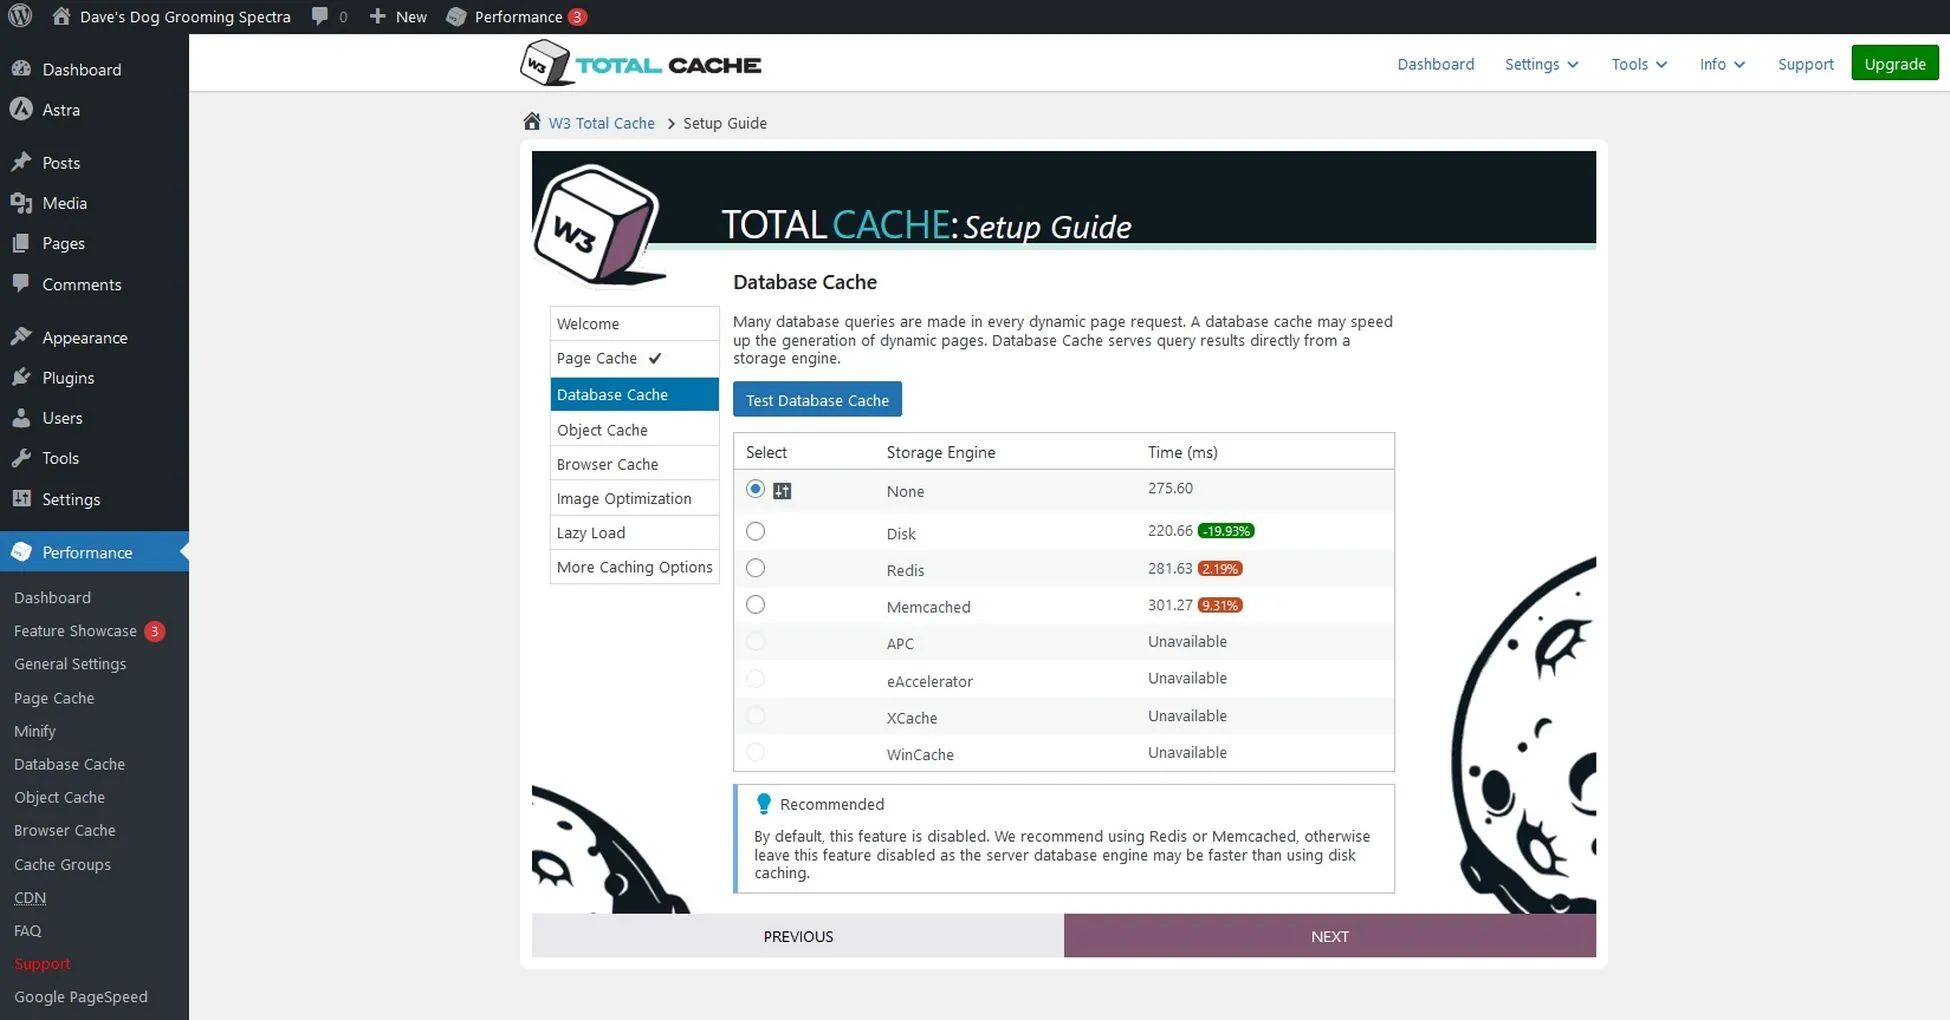1950x1020 pixels.
Task: Select the Disk storage engine radio
Action: point(755,531)
